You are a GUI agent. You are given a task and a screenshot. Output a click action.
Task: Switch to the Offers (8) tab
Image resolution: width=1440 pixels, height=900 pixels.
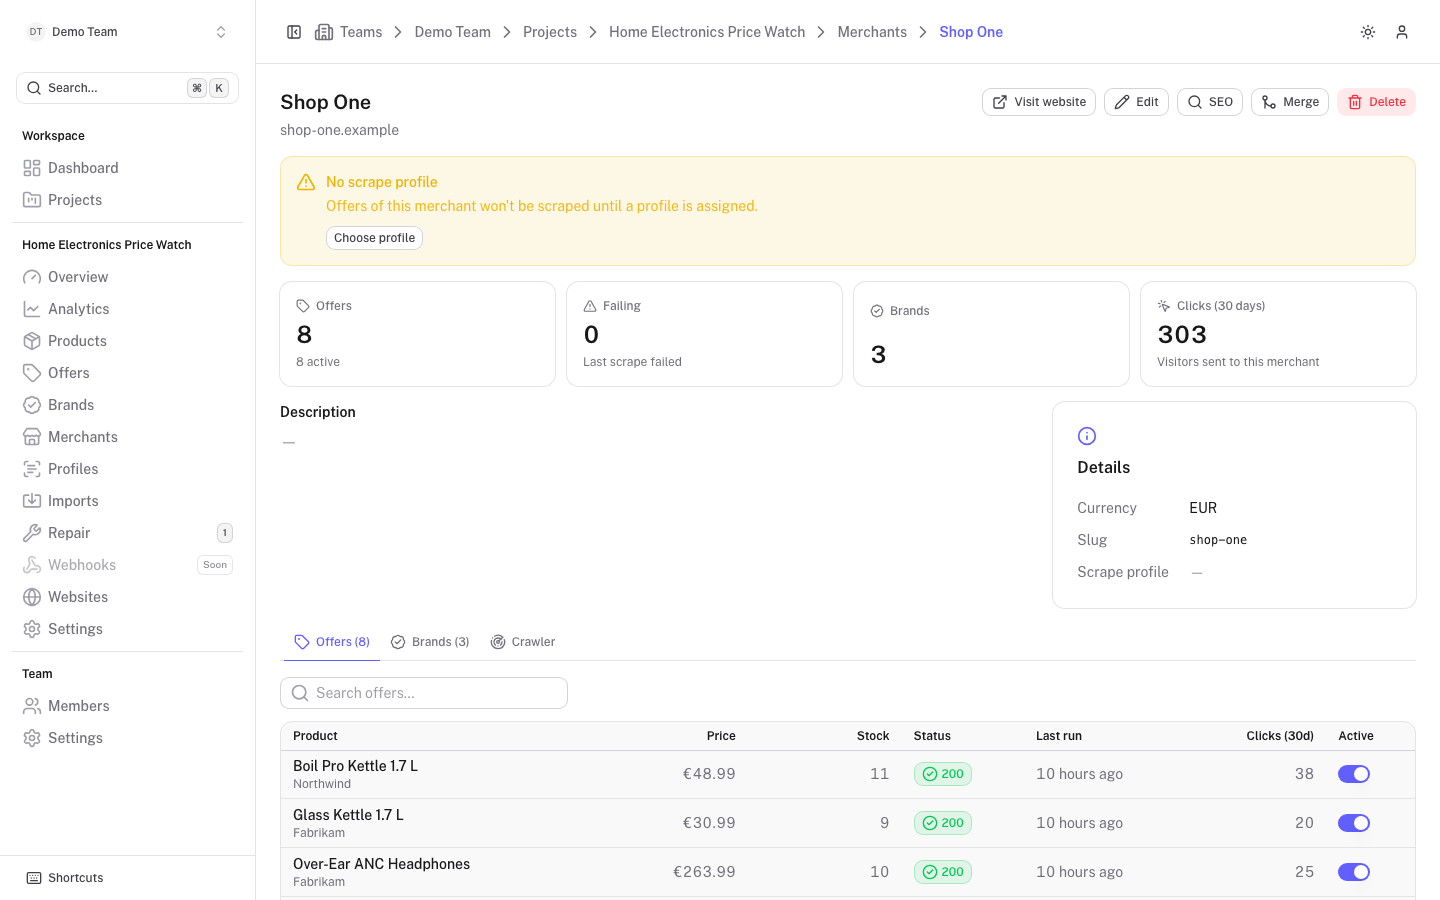click(332, 642)
